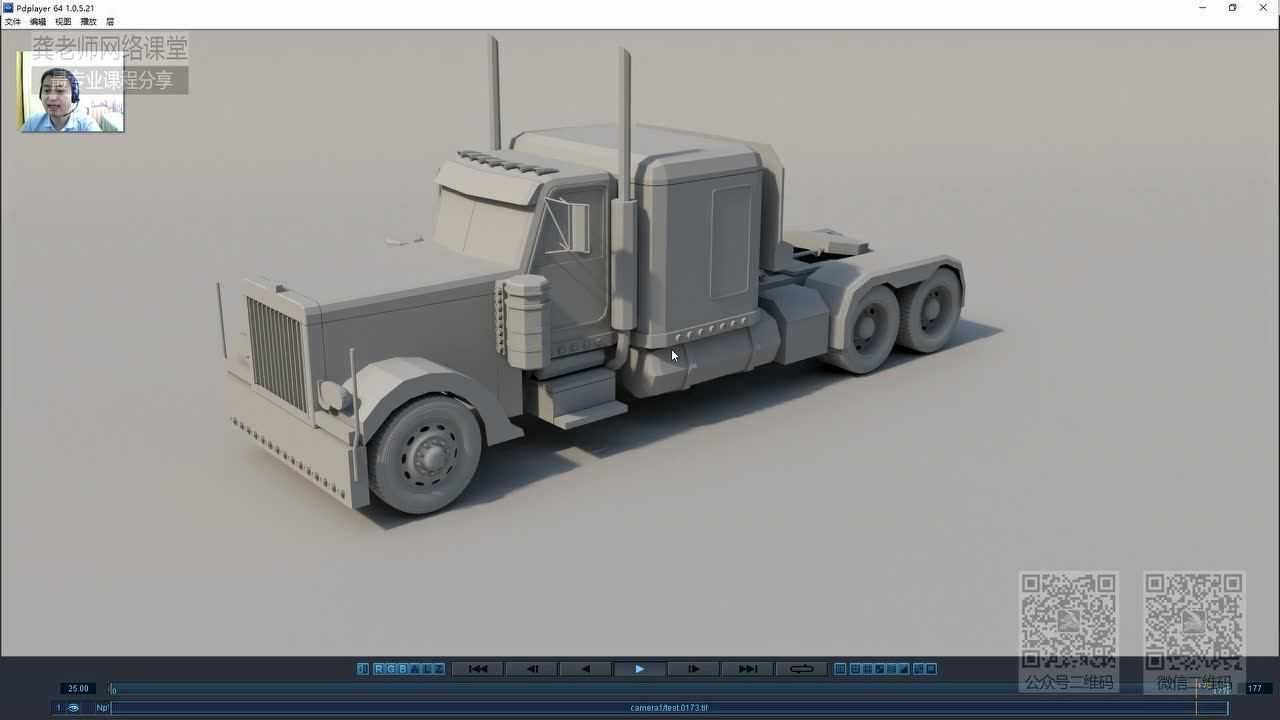1280x720 pixels.
Task: Click the timeline scrub bar
Action: click(668, 689)
